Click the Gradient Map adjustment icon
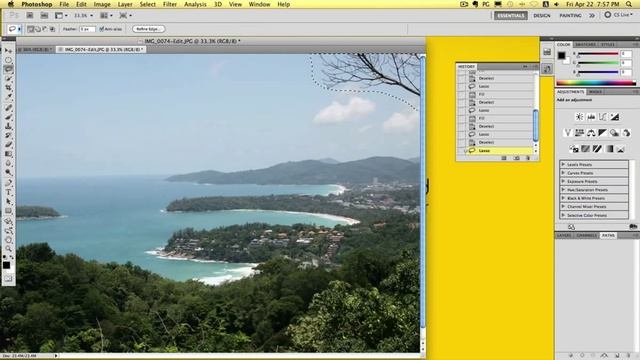640x360 pixels. point(609,149)
